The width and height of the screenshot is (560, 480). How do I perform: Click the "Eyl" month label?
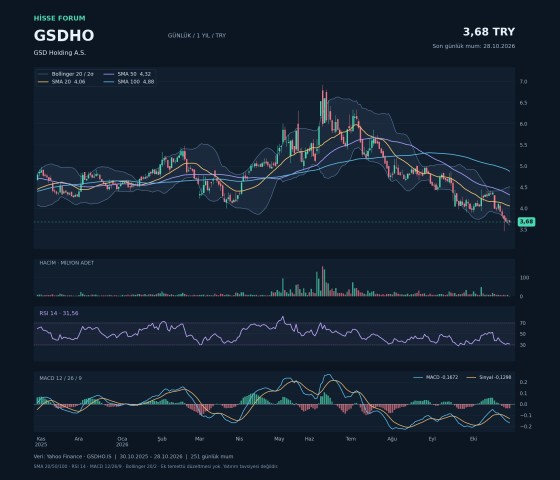(432, 439)
